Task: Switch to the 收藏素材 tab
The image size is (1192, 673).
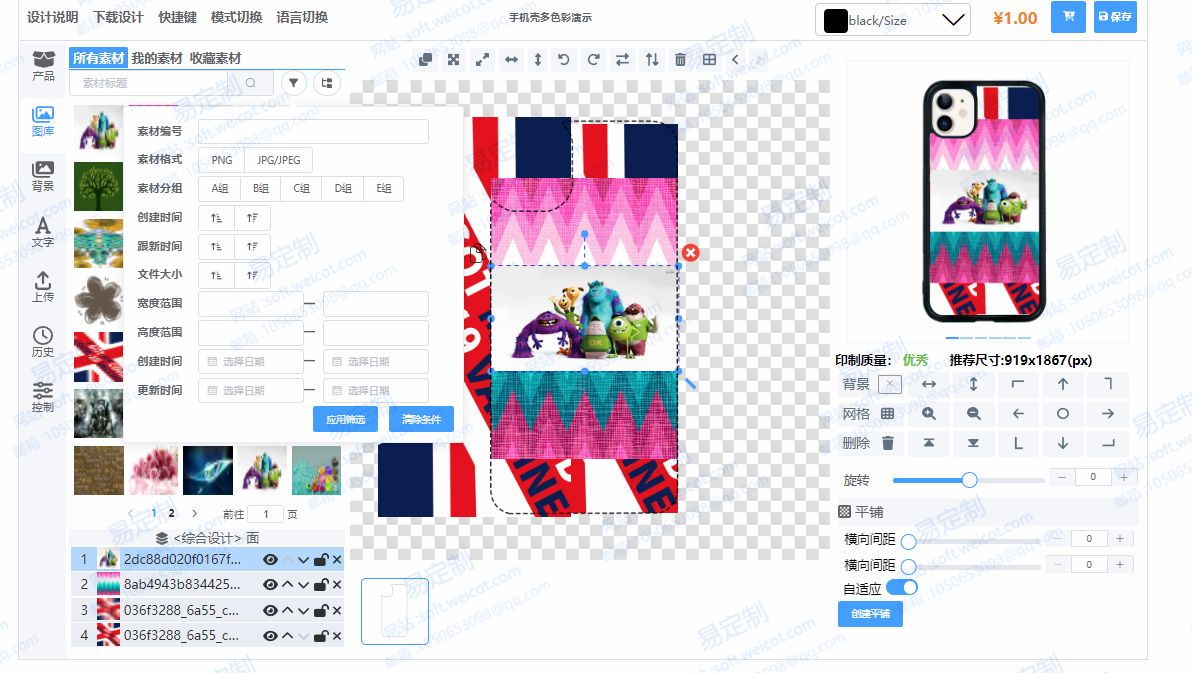Action: point(215,58)
